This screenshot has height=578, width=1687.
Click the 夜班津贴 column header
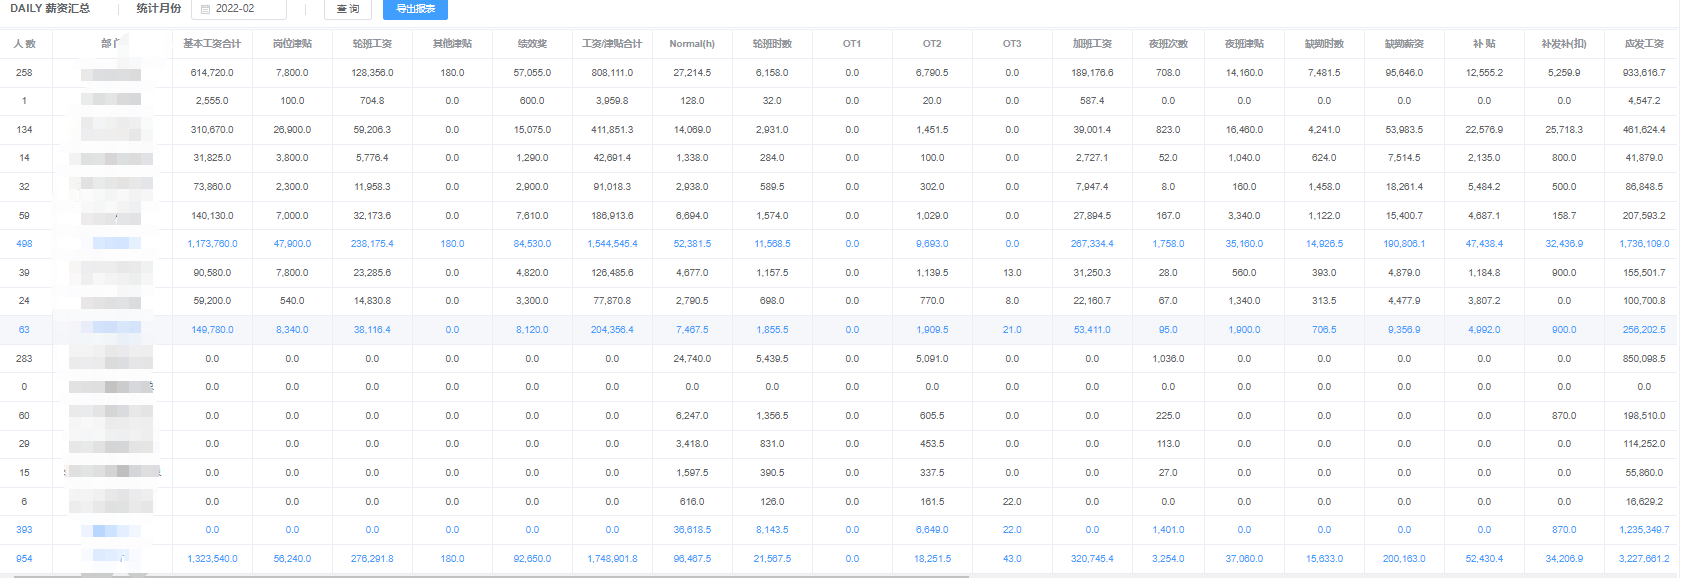(1244, 44)
